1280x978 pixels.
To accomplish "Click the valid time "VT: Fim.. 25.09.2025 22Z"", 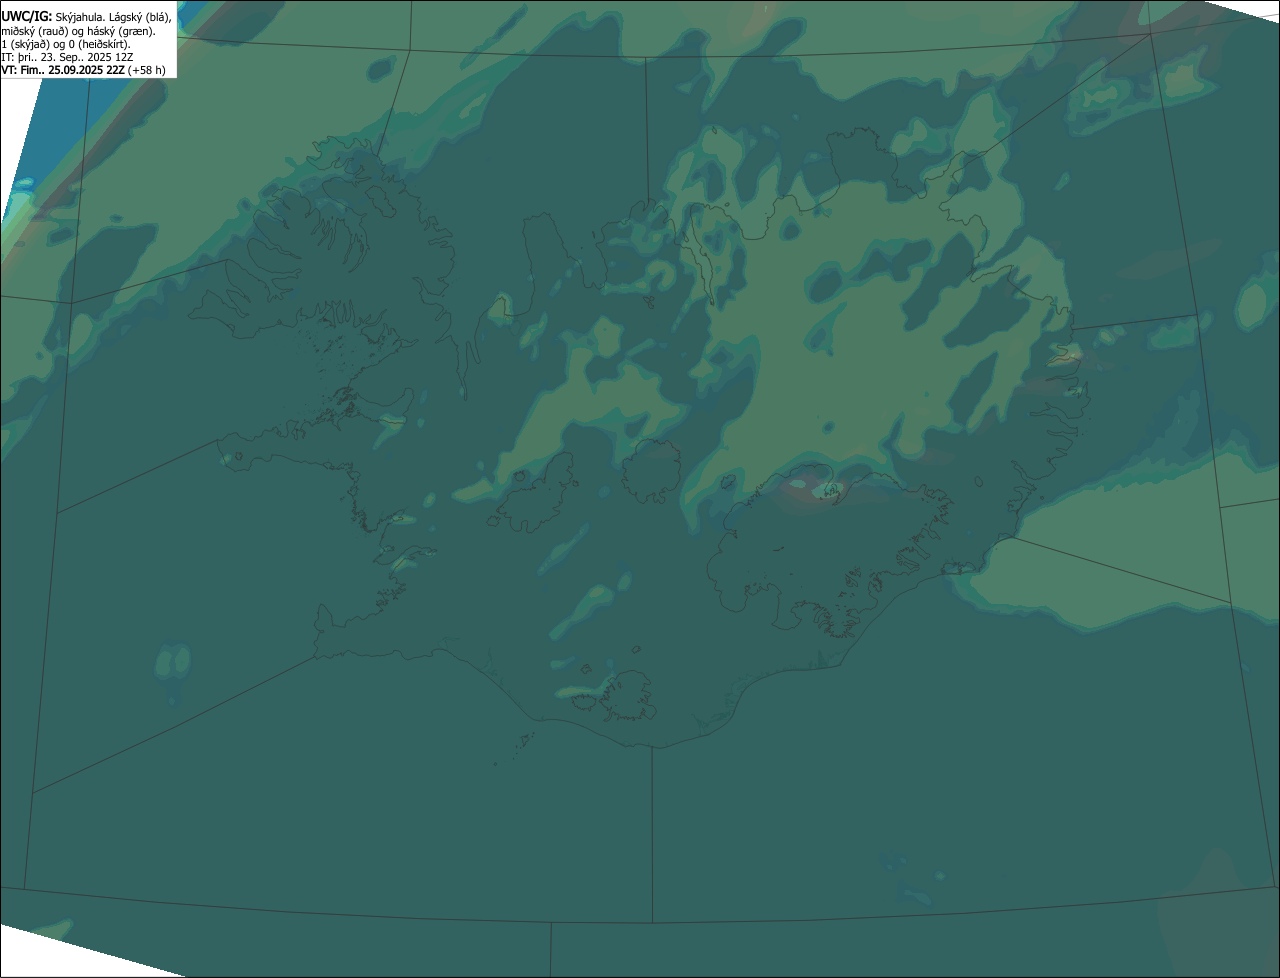I will [x=63, y=70].
